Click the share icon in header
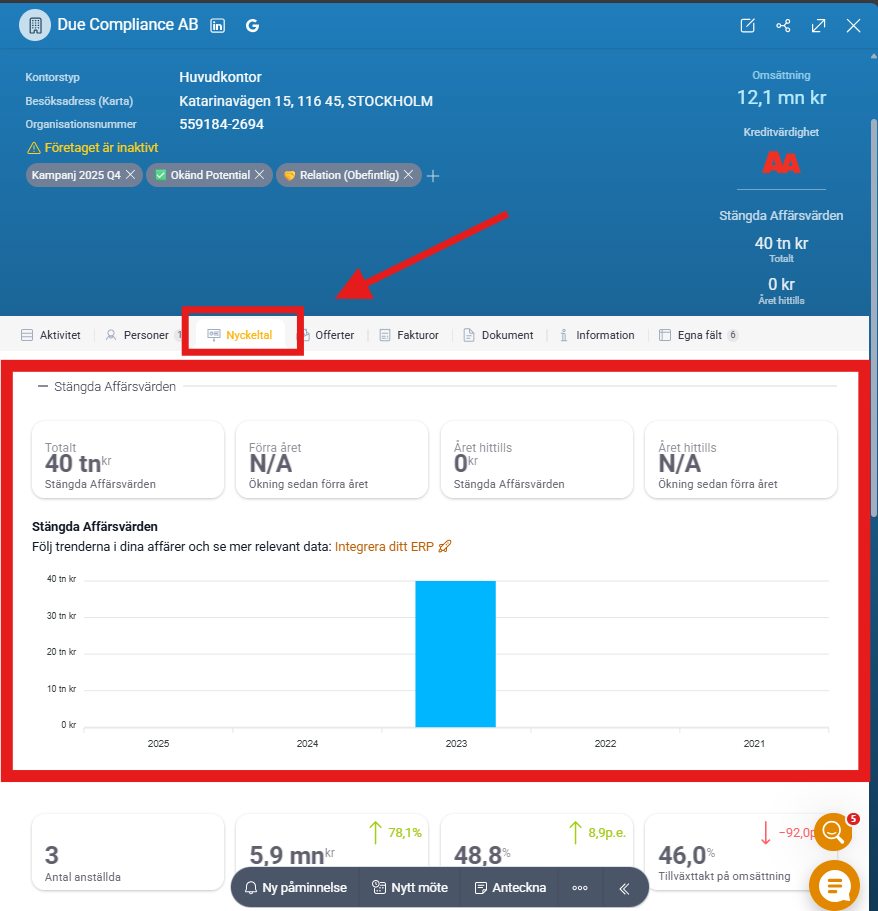The image size is (878, 911). pyautogui.click(x=783, y=26)
